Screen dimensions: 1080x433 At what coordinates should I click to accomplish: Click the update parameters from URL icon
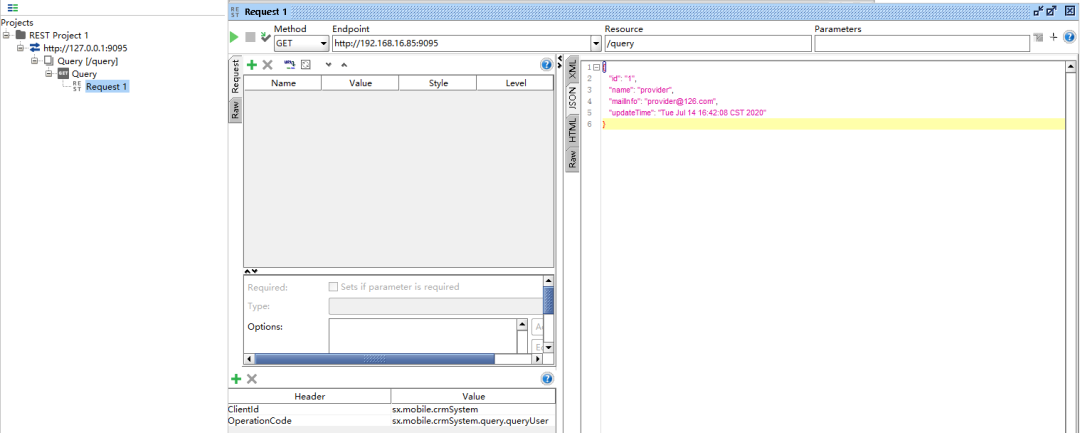coord(289,64)
